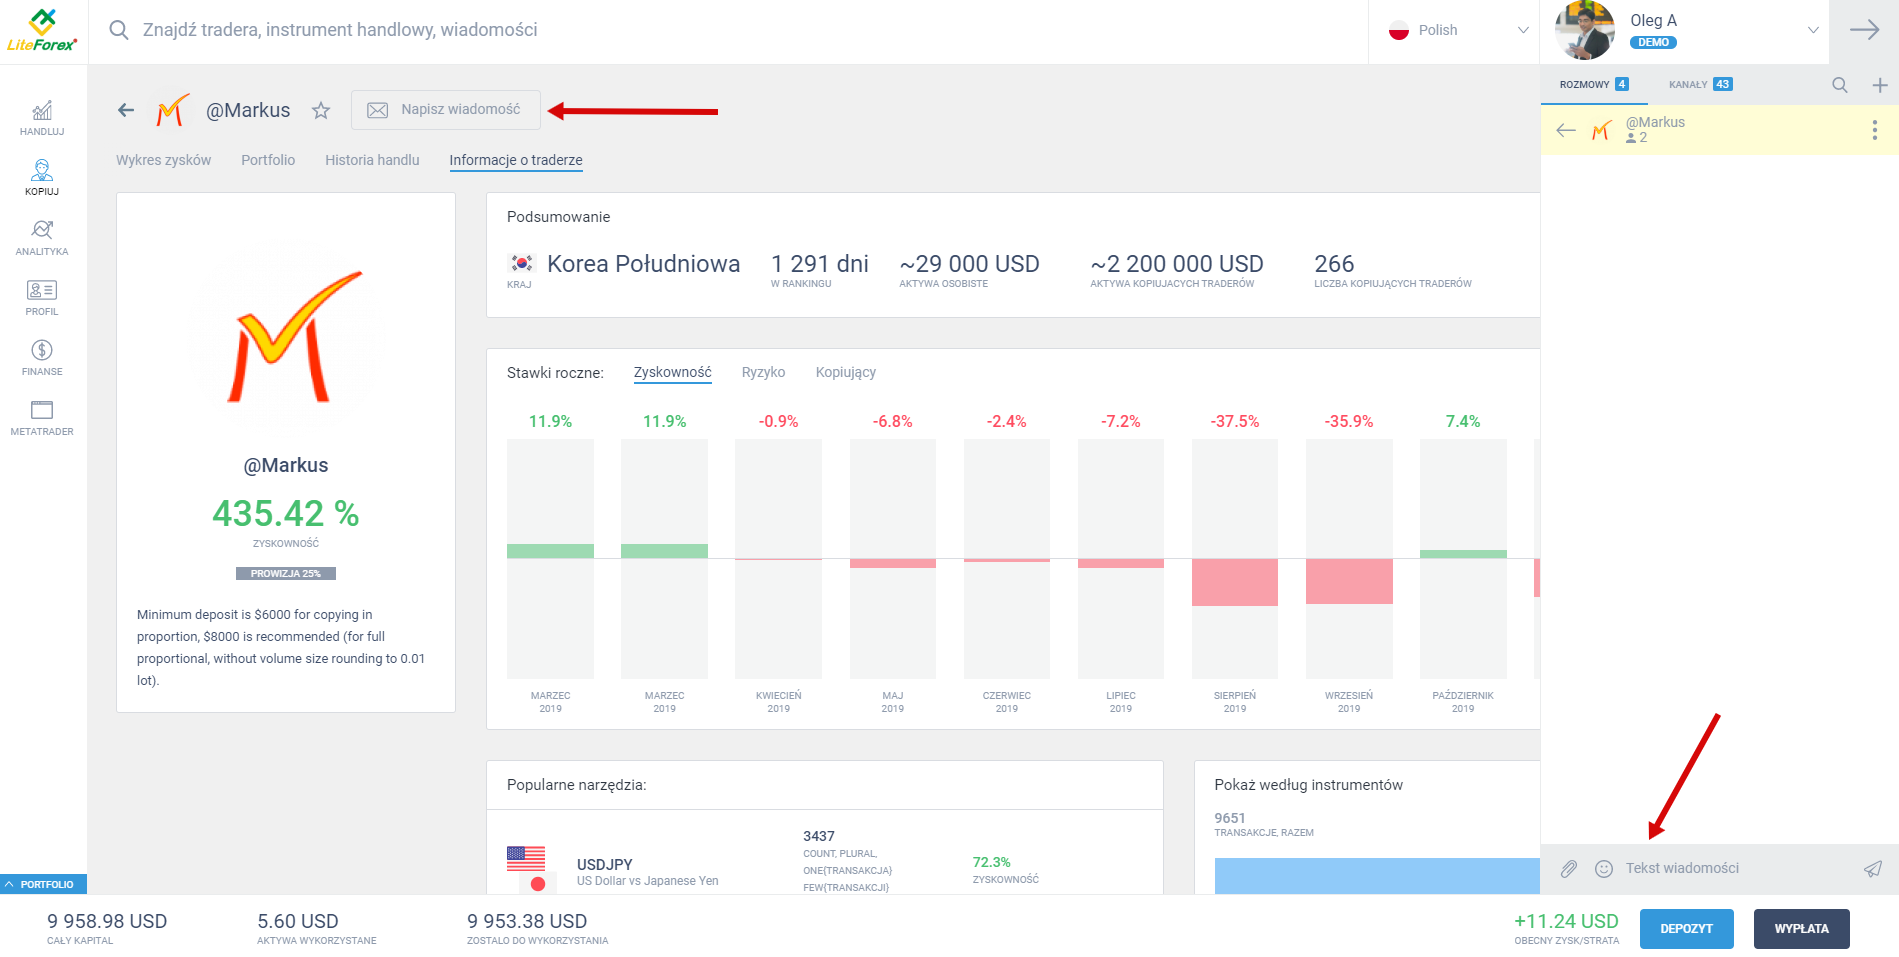
Task: Click the attachment paperclip icon in chat
Action: click(1569, 869)
